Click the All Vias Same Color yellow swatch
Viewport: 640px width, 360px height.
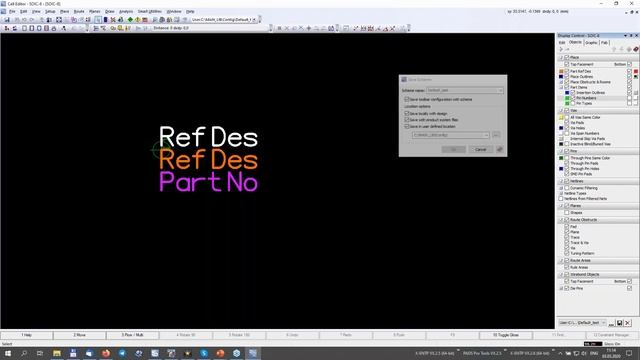point(561,117)
